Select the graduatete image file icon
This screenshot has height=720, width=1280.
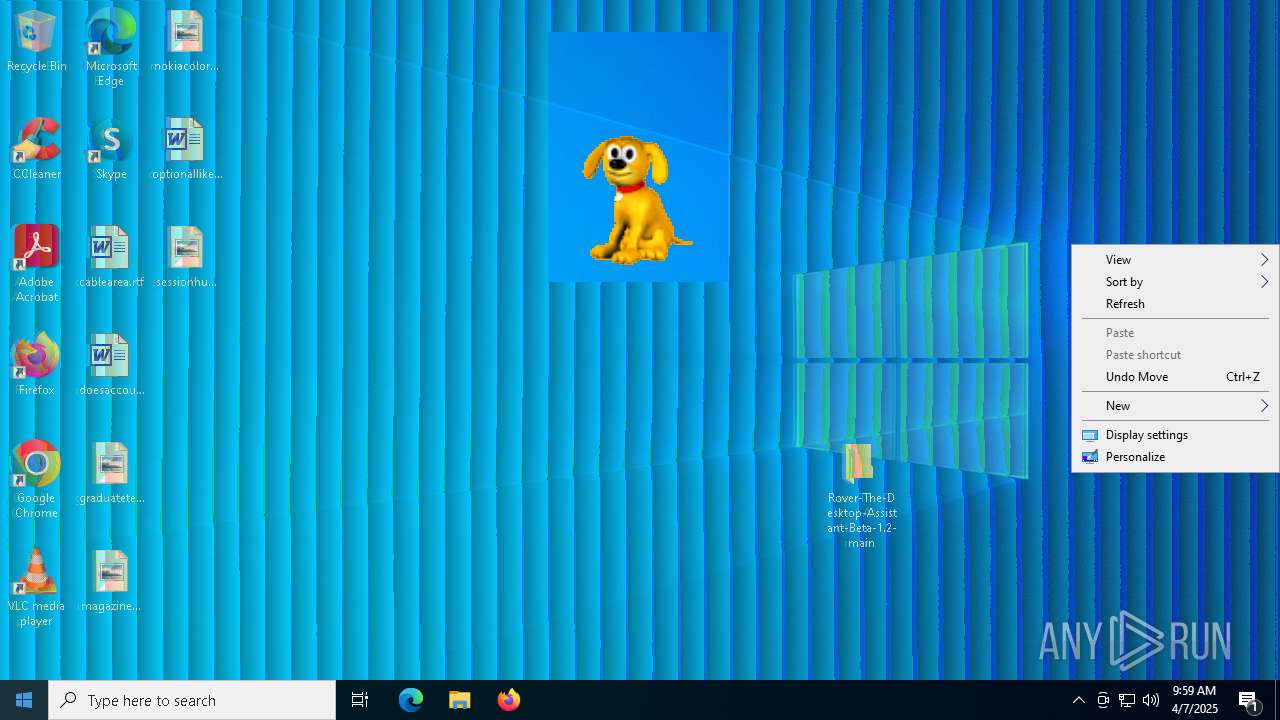pos(111,474)
